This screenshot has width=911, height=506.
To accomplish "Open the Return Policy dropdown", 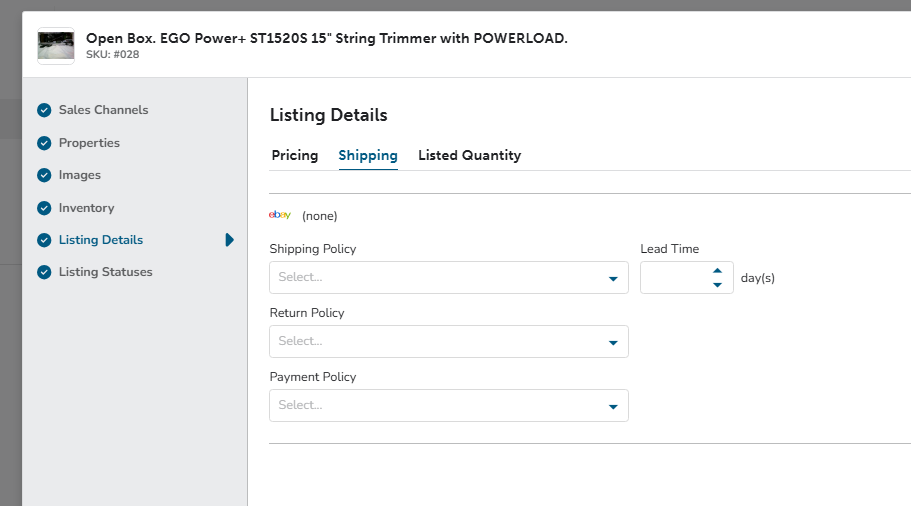I will pyautogui.click(x=449, y=342).
